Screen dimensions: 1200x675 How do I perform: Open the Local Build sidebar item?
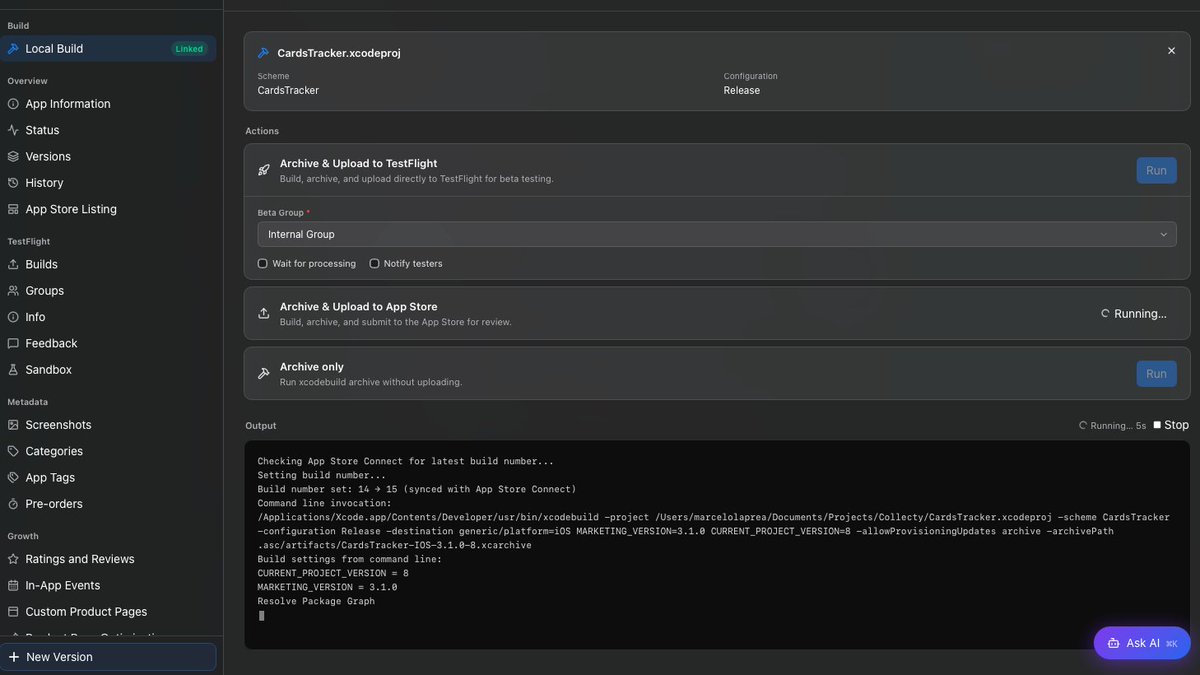[108, 48]
